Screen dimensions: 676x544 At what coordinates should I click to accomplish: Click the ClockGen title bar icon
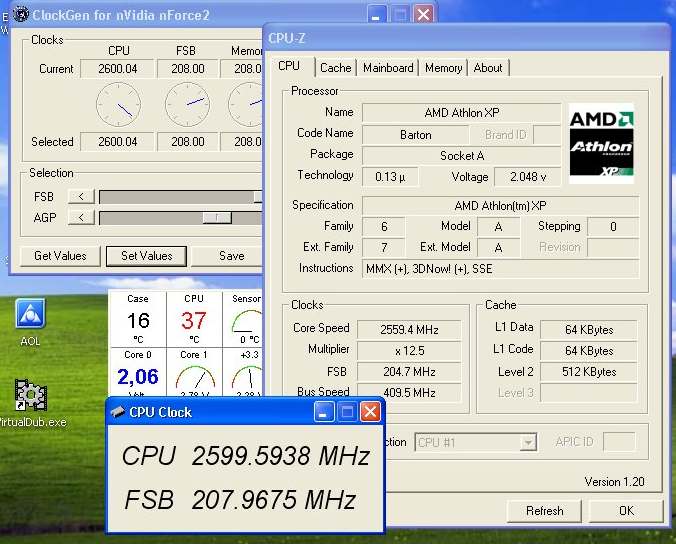[x=20, y=14]
